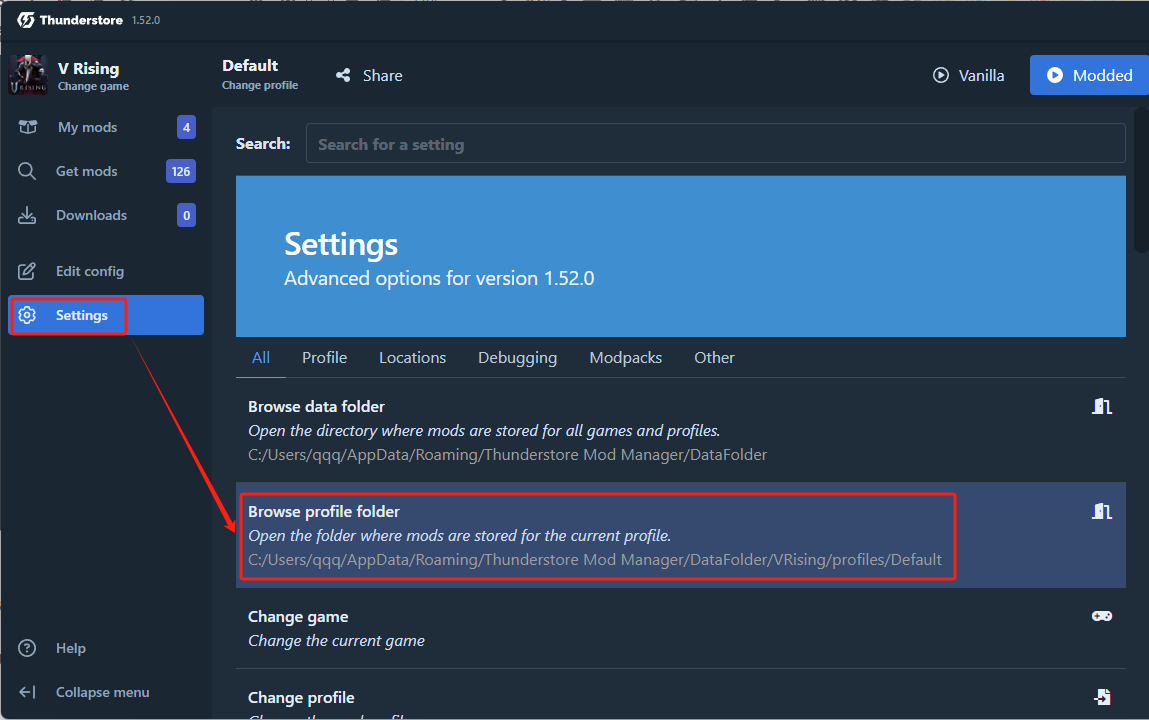Click the Downloads tray icon in sidebar

click(x=27, y=215)
